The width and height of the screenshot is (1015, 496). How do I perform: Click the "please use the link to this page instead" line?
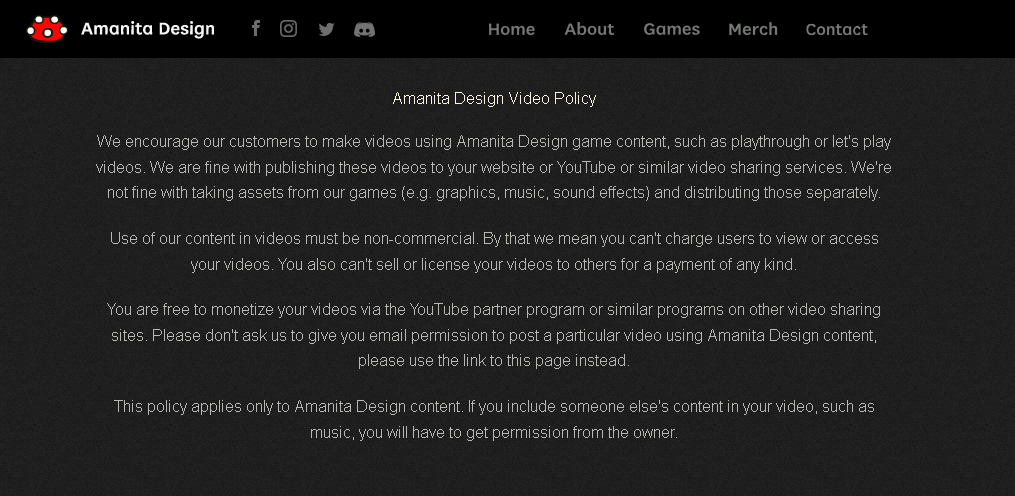[x=494, y=361]
